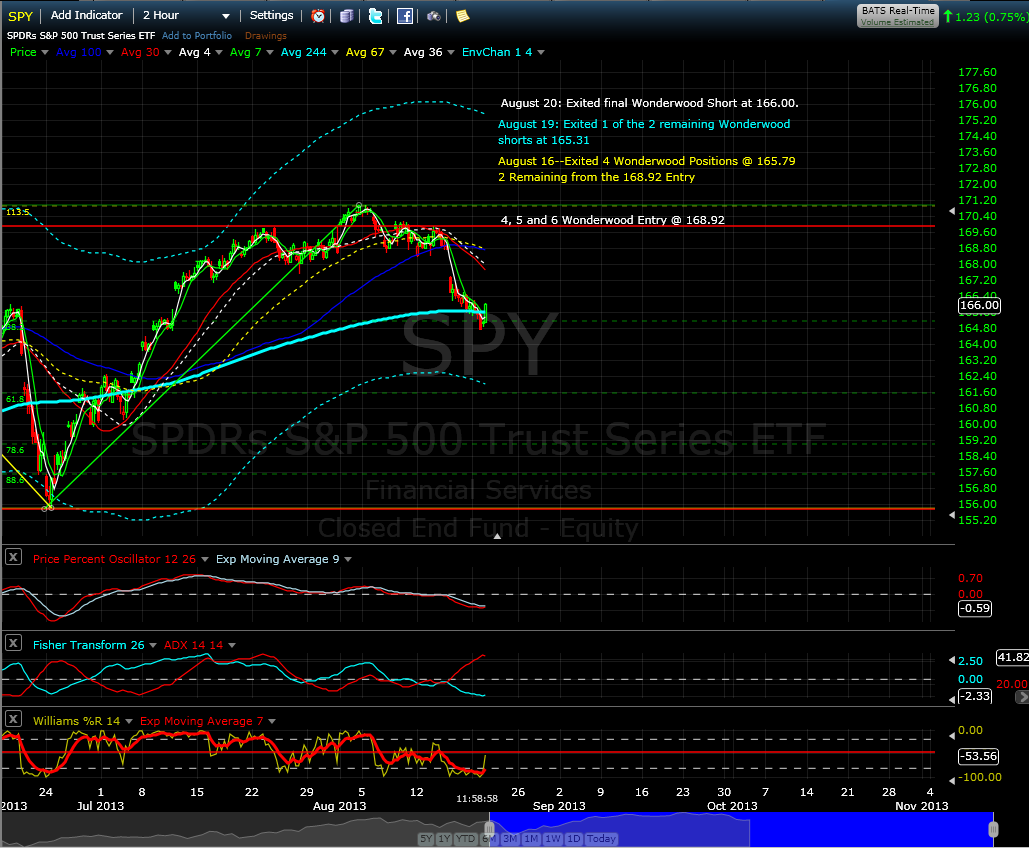This screenshot has height=848, width=1029.
Task: Select the Today range button
Action: (x=601, y=838)
